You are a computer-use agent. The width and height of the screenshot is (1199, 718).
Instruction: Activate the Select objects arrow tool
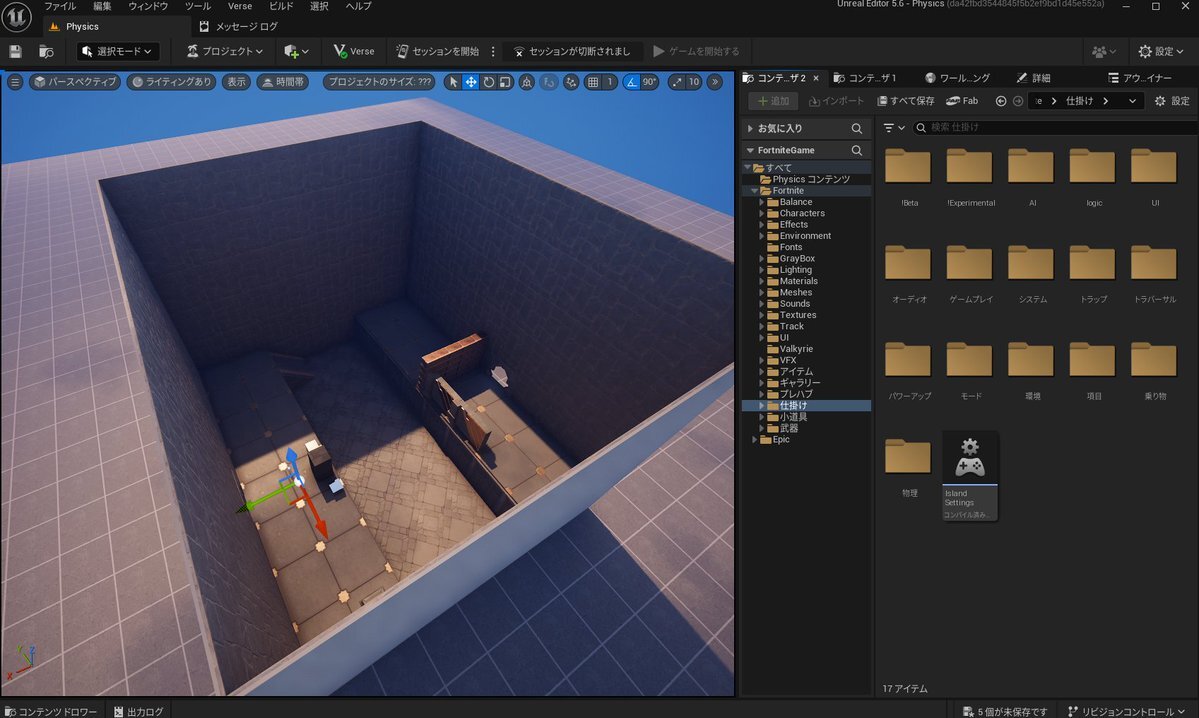tap(453, 82)
